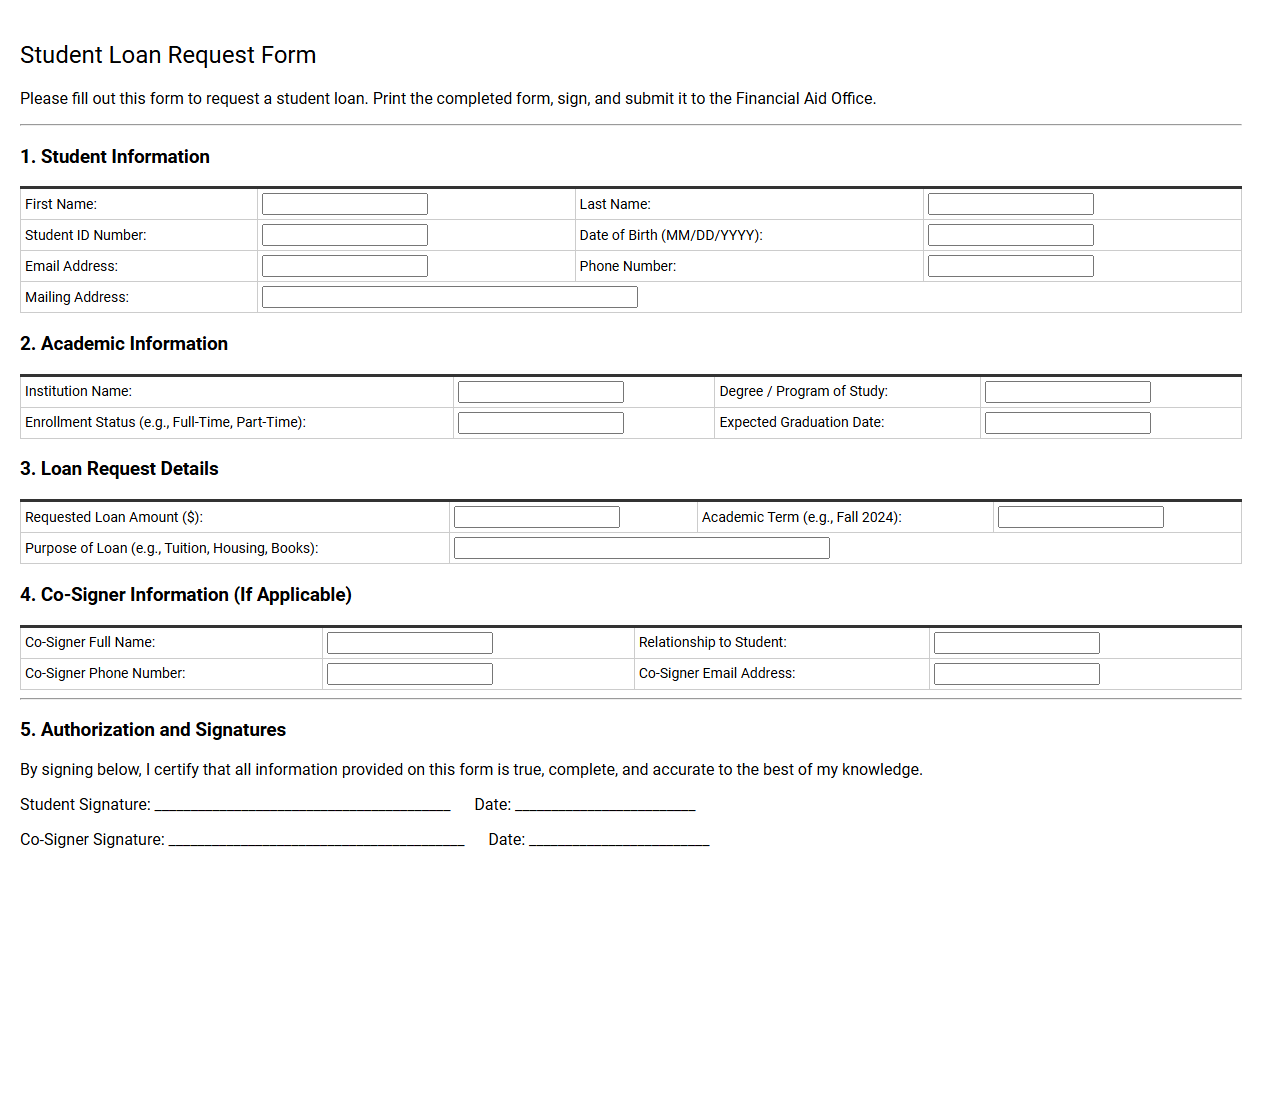Click the '1. Student Information' heading

[115, 157]
